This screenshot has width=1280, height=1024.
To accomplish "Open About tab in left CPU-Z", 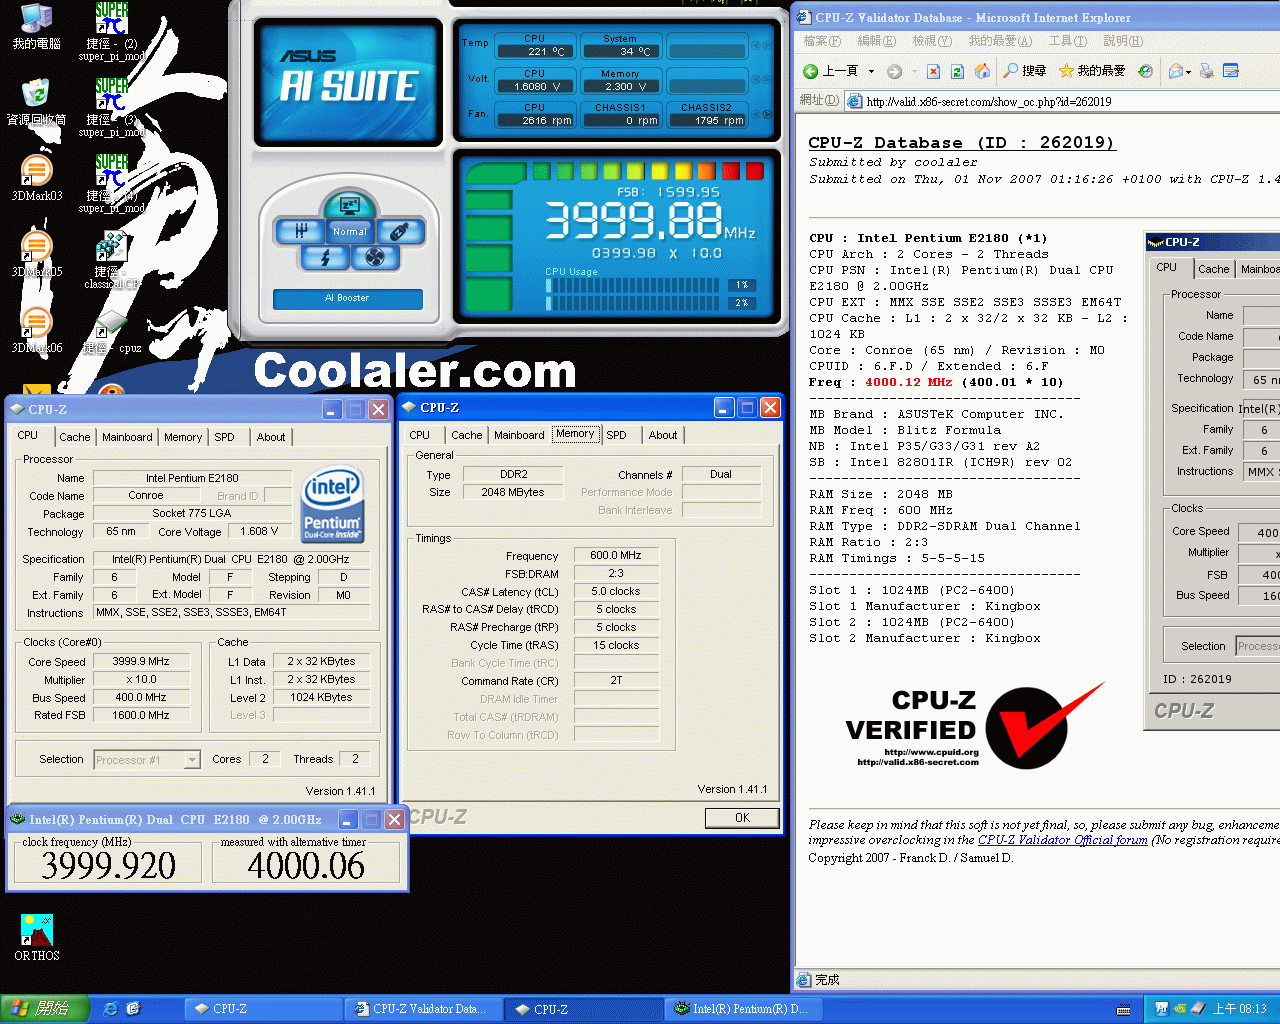I will [270, 437].
